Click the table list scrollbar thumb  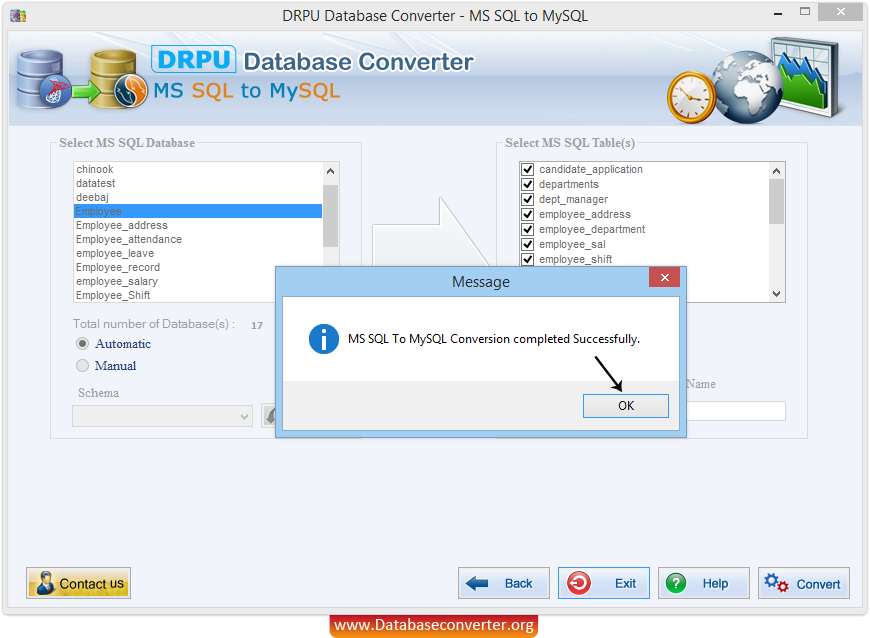point(776,202)
